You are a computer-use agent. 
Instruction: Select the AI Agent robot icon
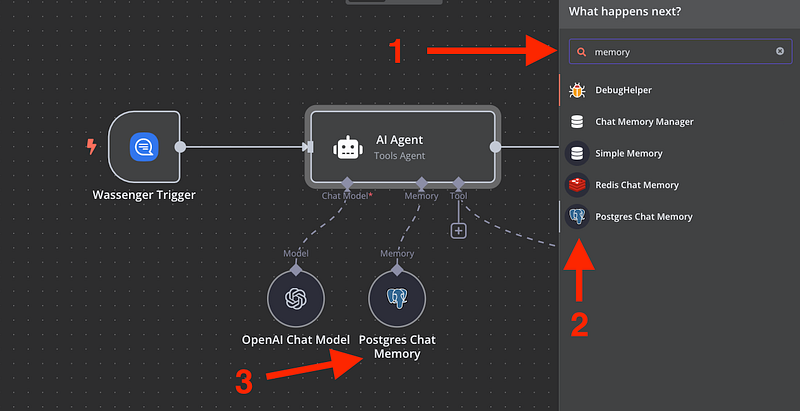tap(347, 148)
